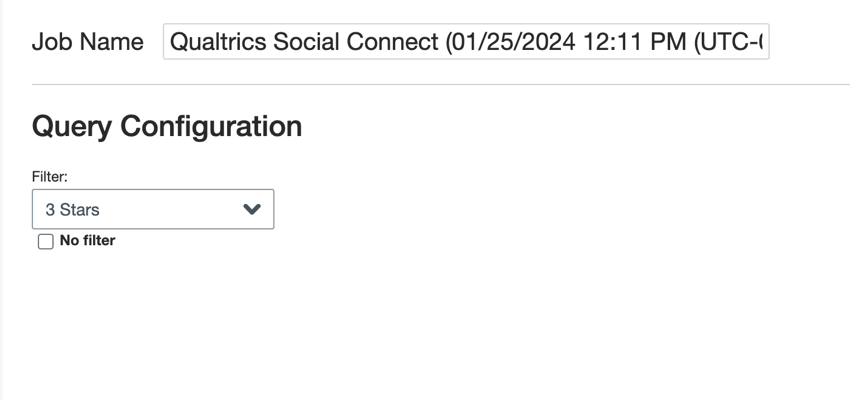850x400 pixels.
Task: Place cursor on "Qualtrics" in job name
Action: [215, 42]
